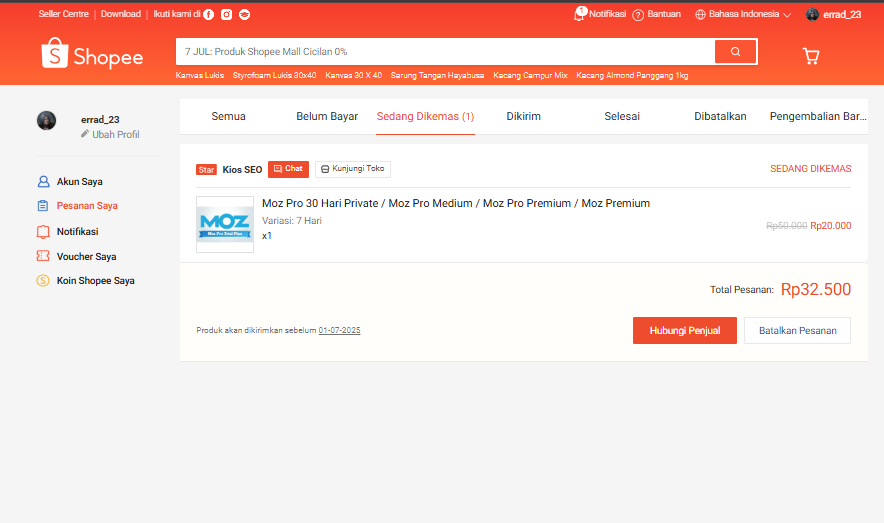Click the Batalkan Pesanan button
The width and height of the screenshot is (884, 523).
coord(797,331)
